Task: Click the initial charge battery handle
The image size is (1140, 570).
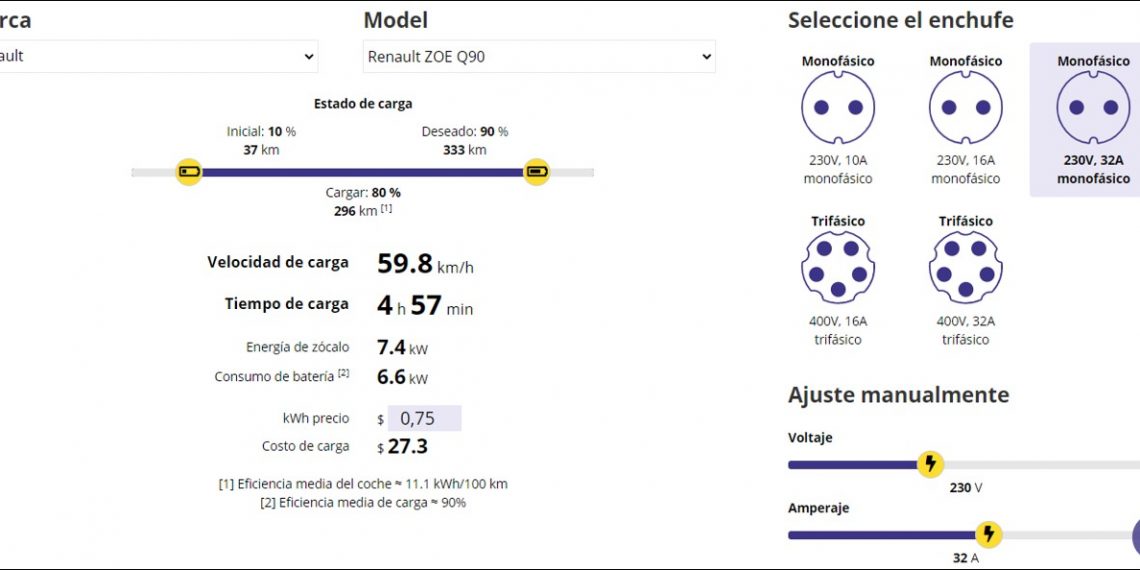Action: point(188,172)
